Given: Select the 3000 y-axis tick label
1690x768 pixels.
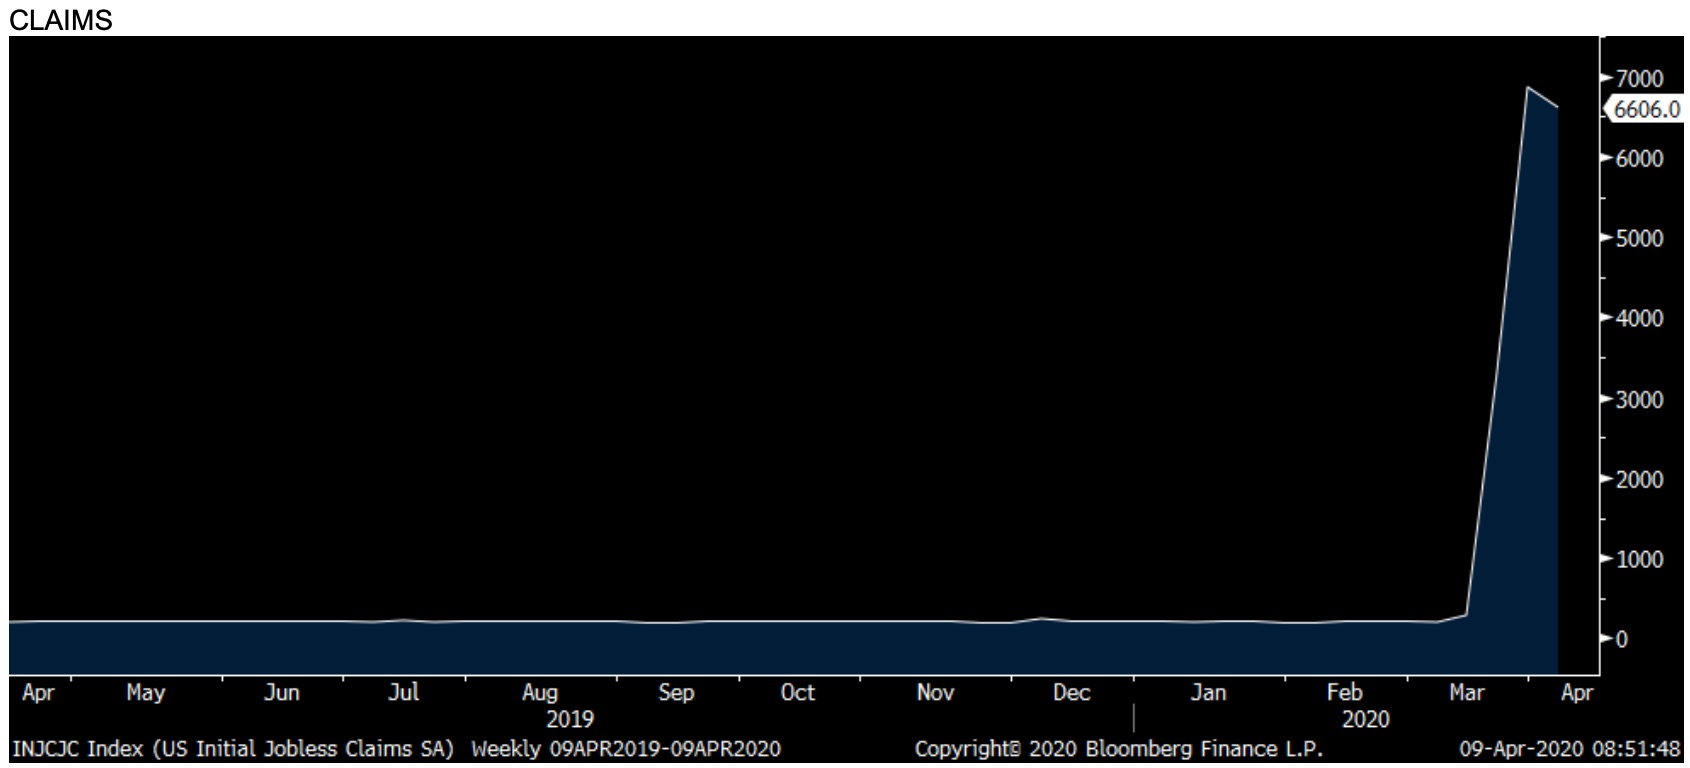Looking at the screenshot, I should click(x=1638, y=400).
